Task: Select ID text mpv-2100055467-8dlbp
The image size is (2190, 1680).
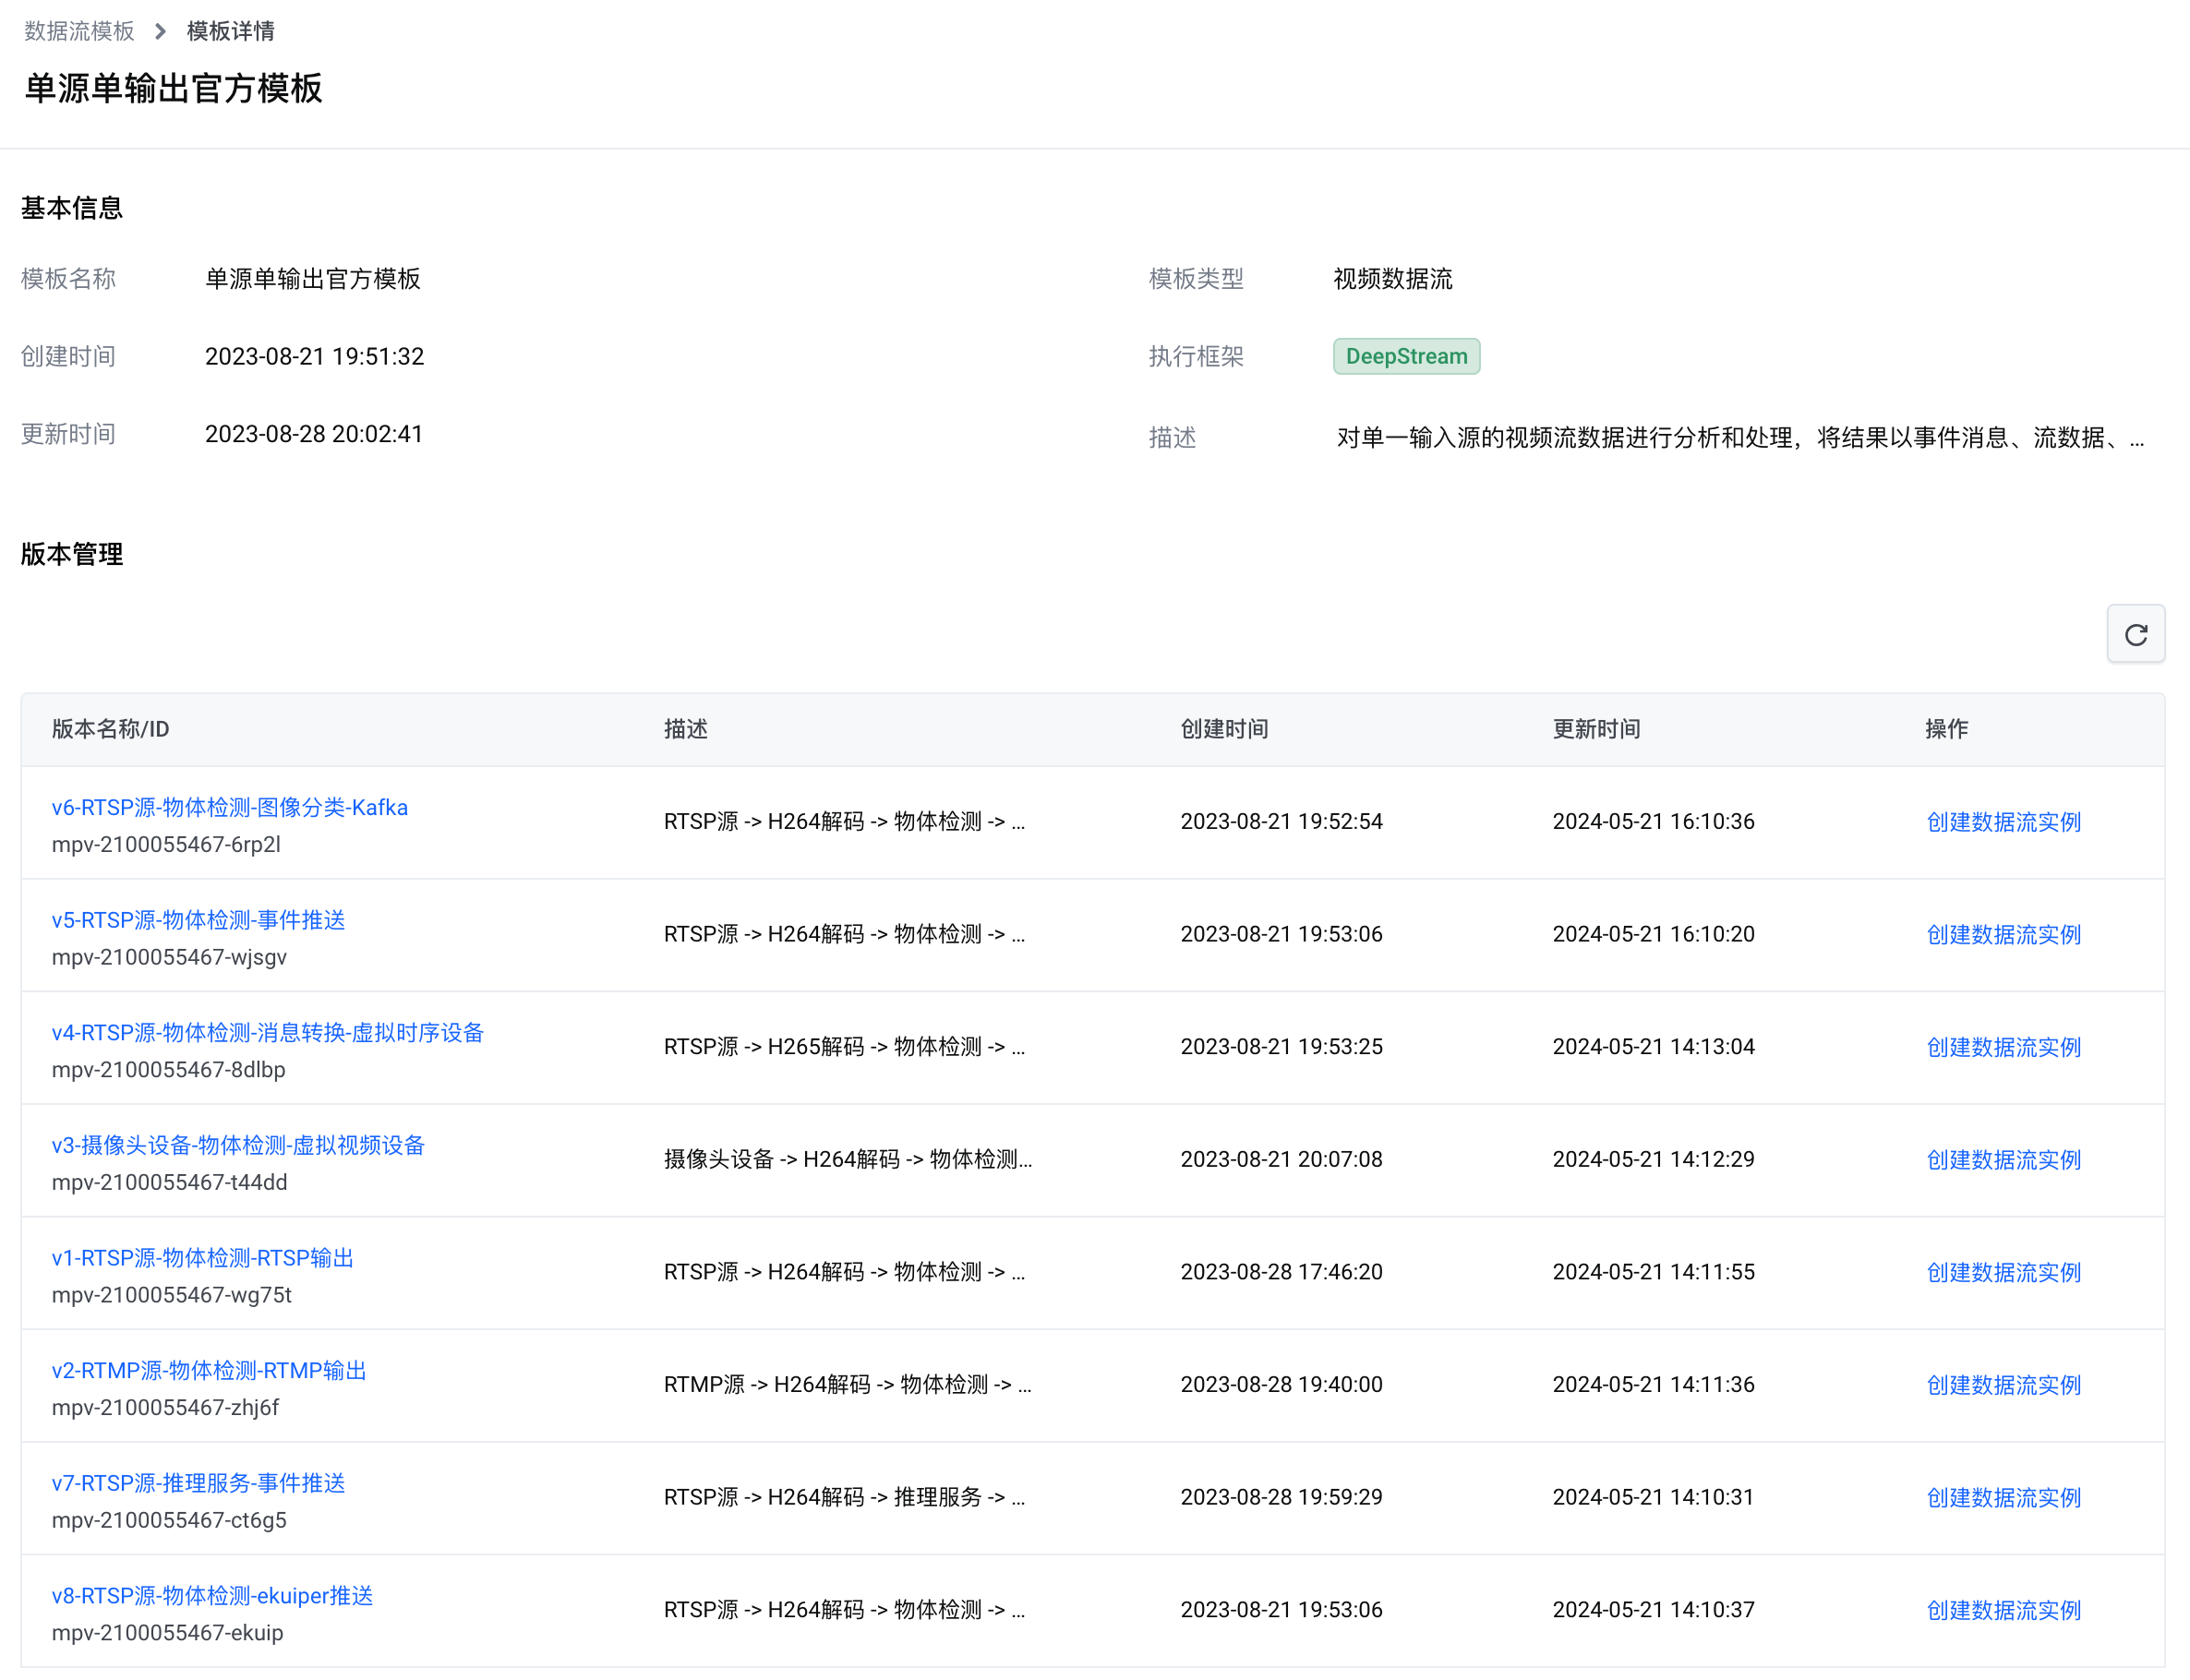Action: [169, 1070]
